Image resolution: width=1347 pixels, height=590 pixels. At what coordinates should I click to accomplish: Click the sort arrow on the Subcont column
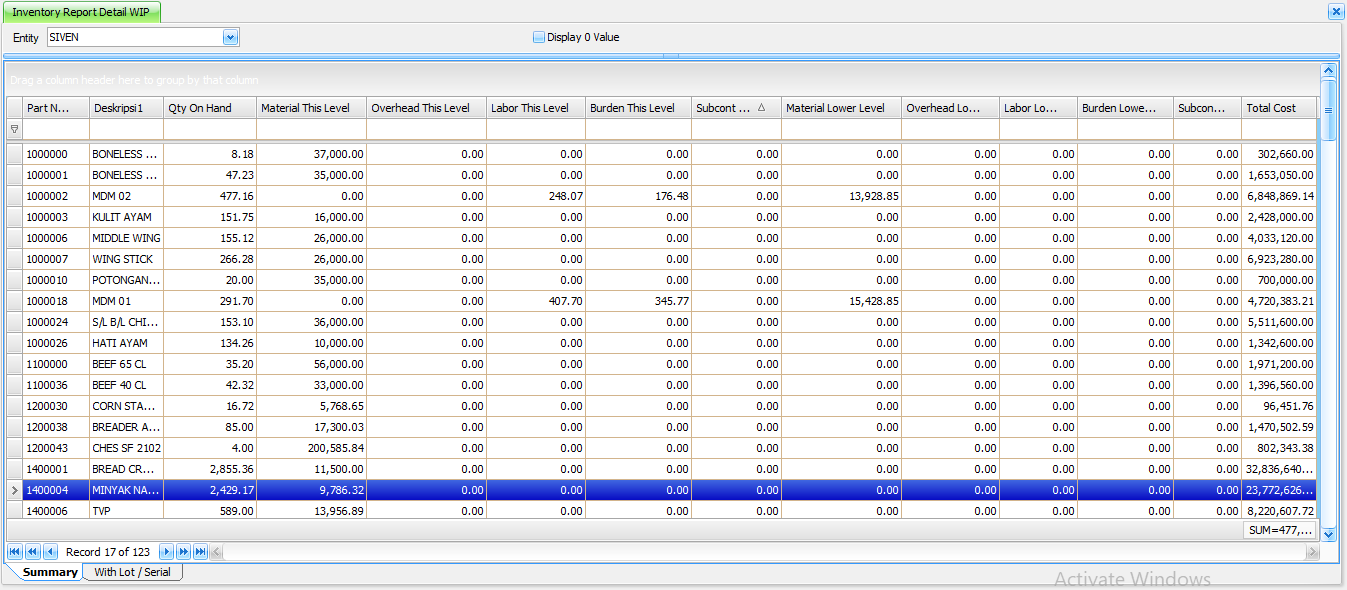click(761, 107)
